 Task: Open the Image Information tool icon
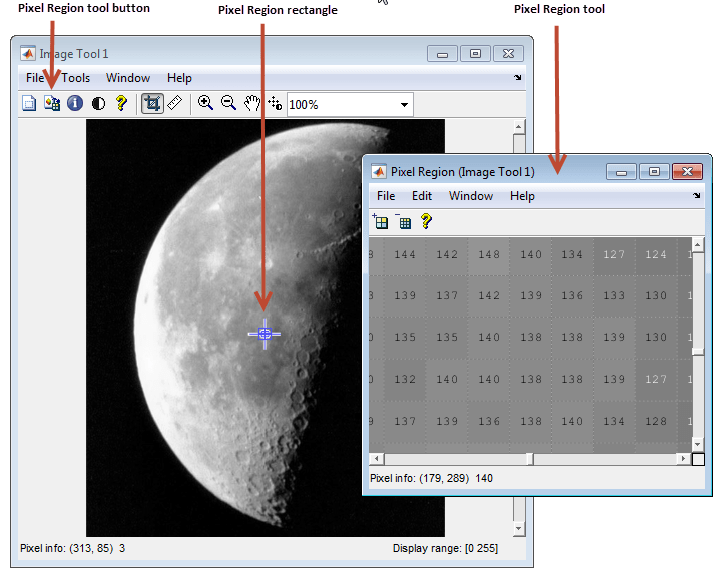pos(75,103)
